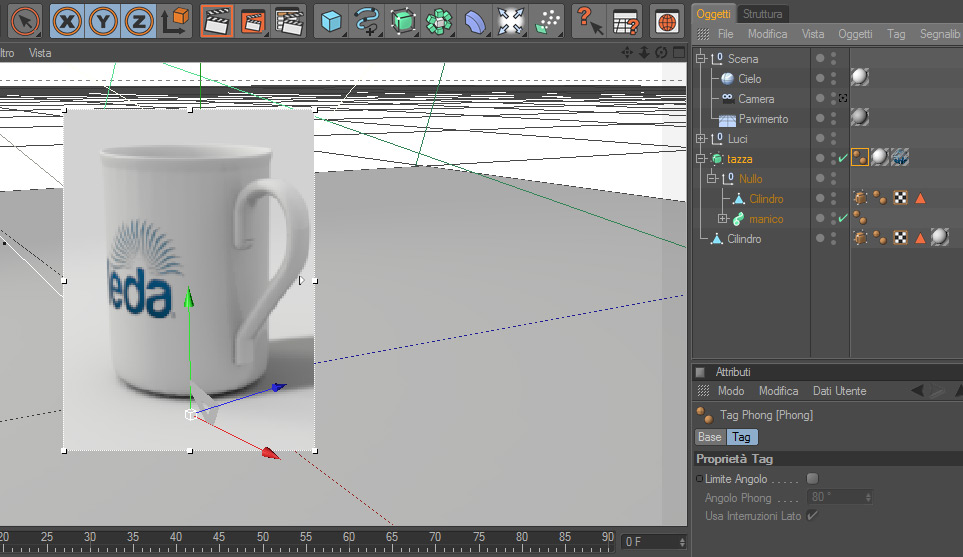Open the viewport Vista menu

point(40,53)
